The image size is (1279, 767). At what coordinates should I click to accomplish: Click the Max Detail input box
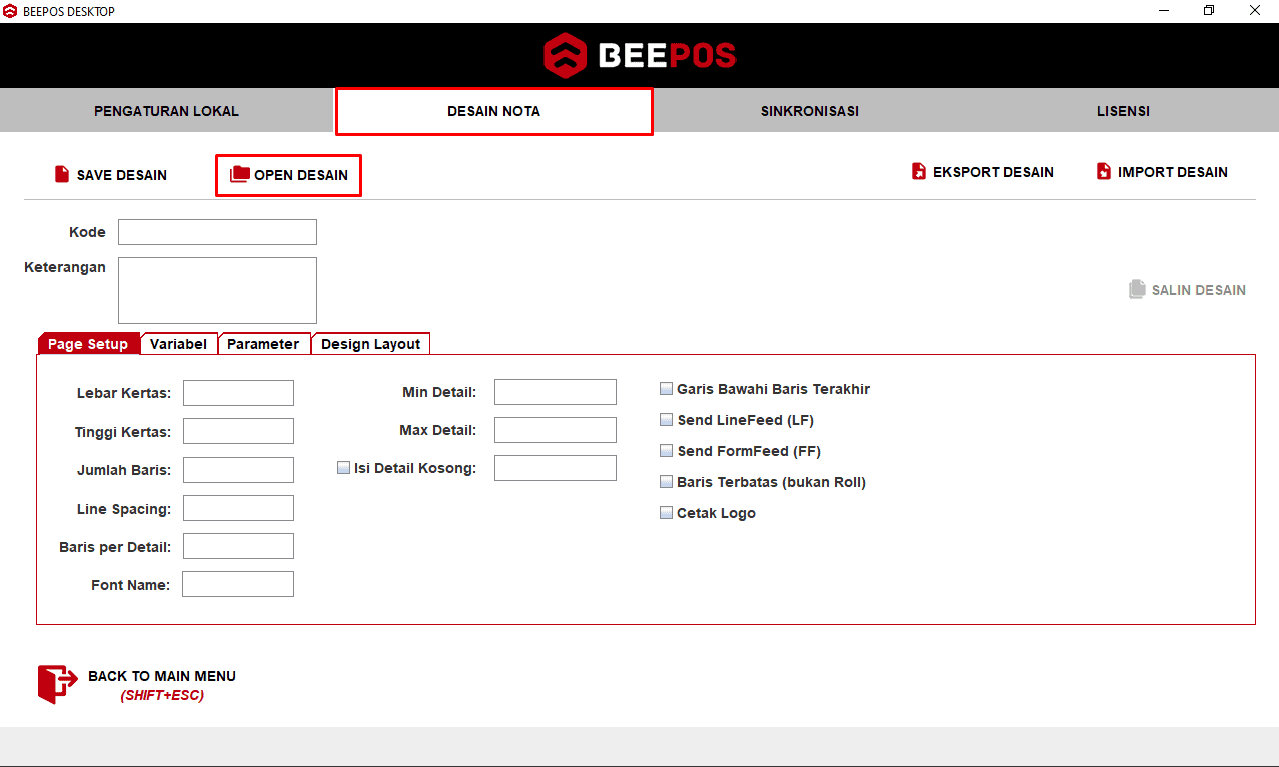555,430
